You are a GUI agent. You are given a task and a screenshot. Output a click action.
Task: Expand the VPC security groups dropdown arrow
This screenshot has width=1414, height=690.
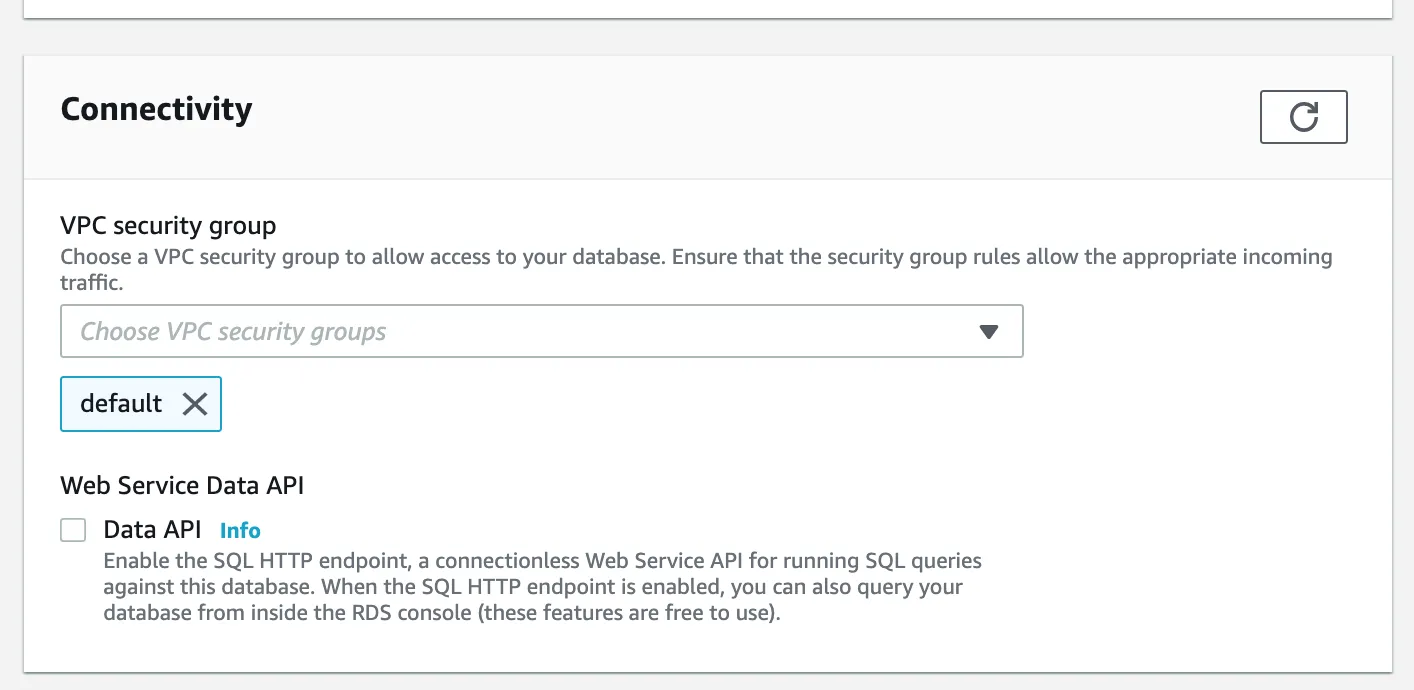click(989, 332)
